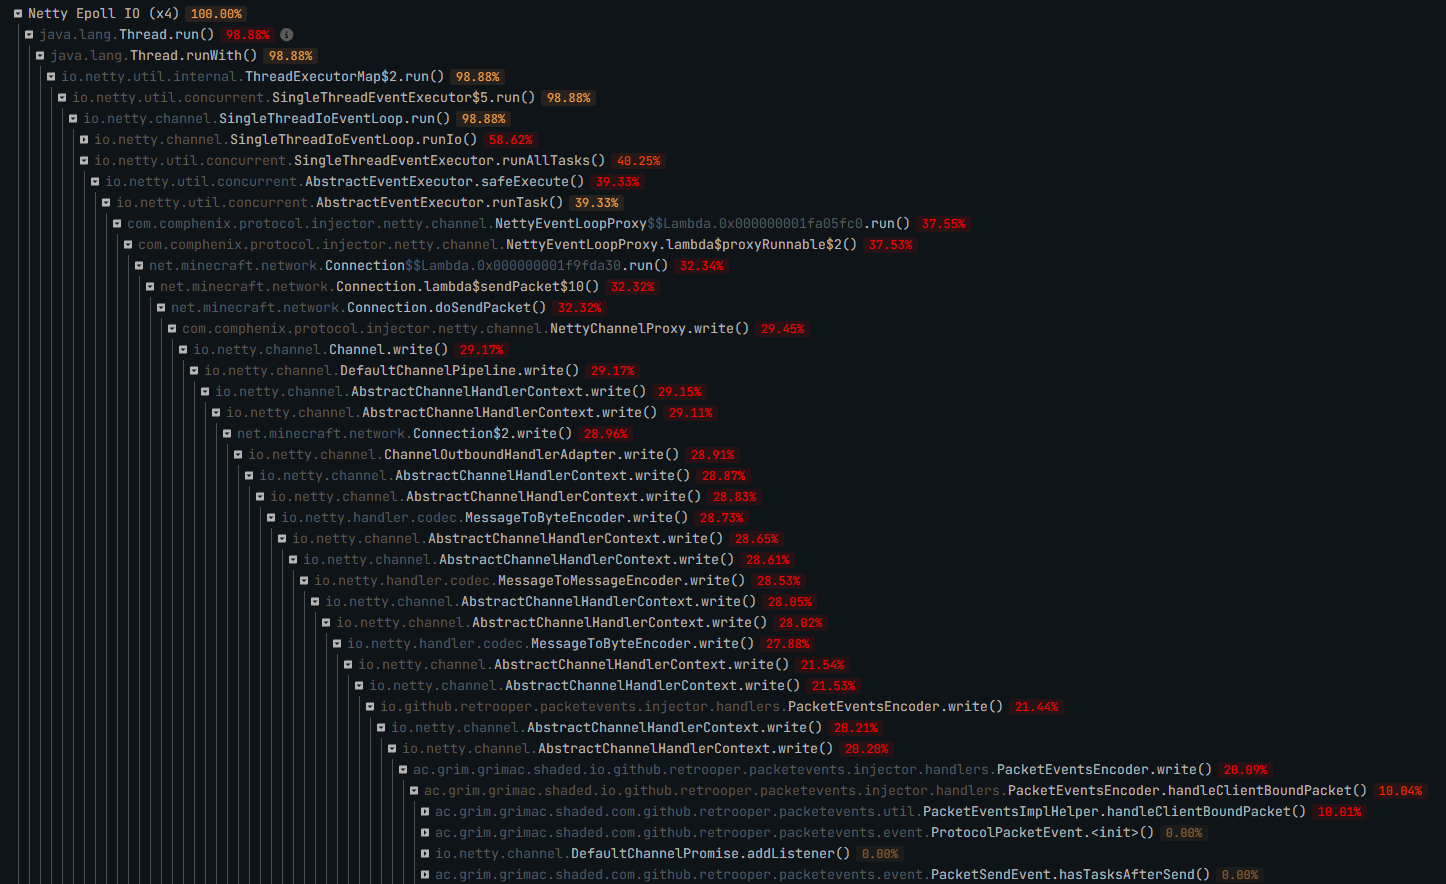Viewport: 1446px width, 884px height.
Task: Collapse the AbstractChannelHandlerContext.write() node at 28.87%
Action: click(249, 476)
